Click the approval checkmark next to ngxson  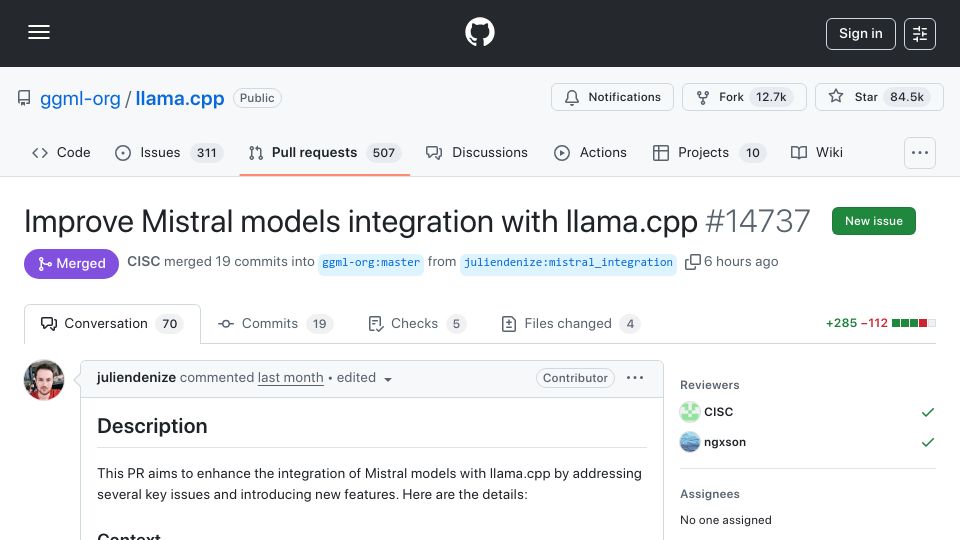(x=928, y=442)
